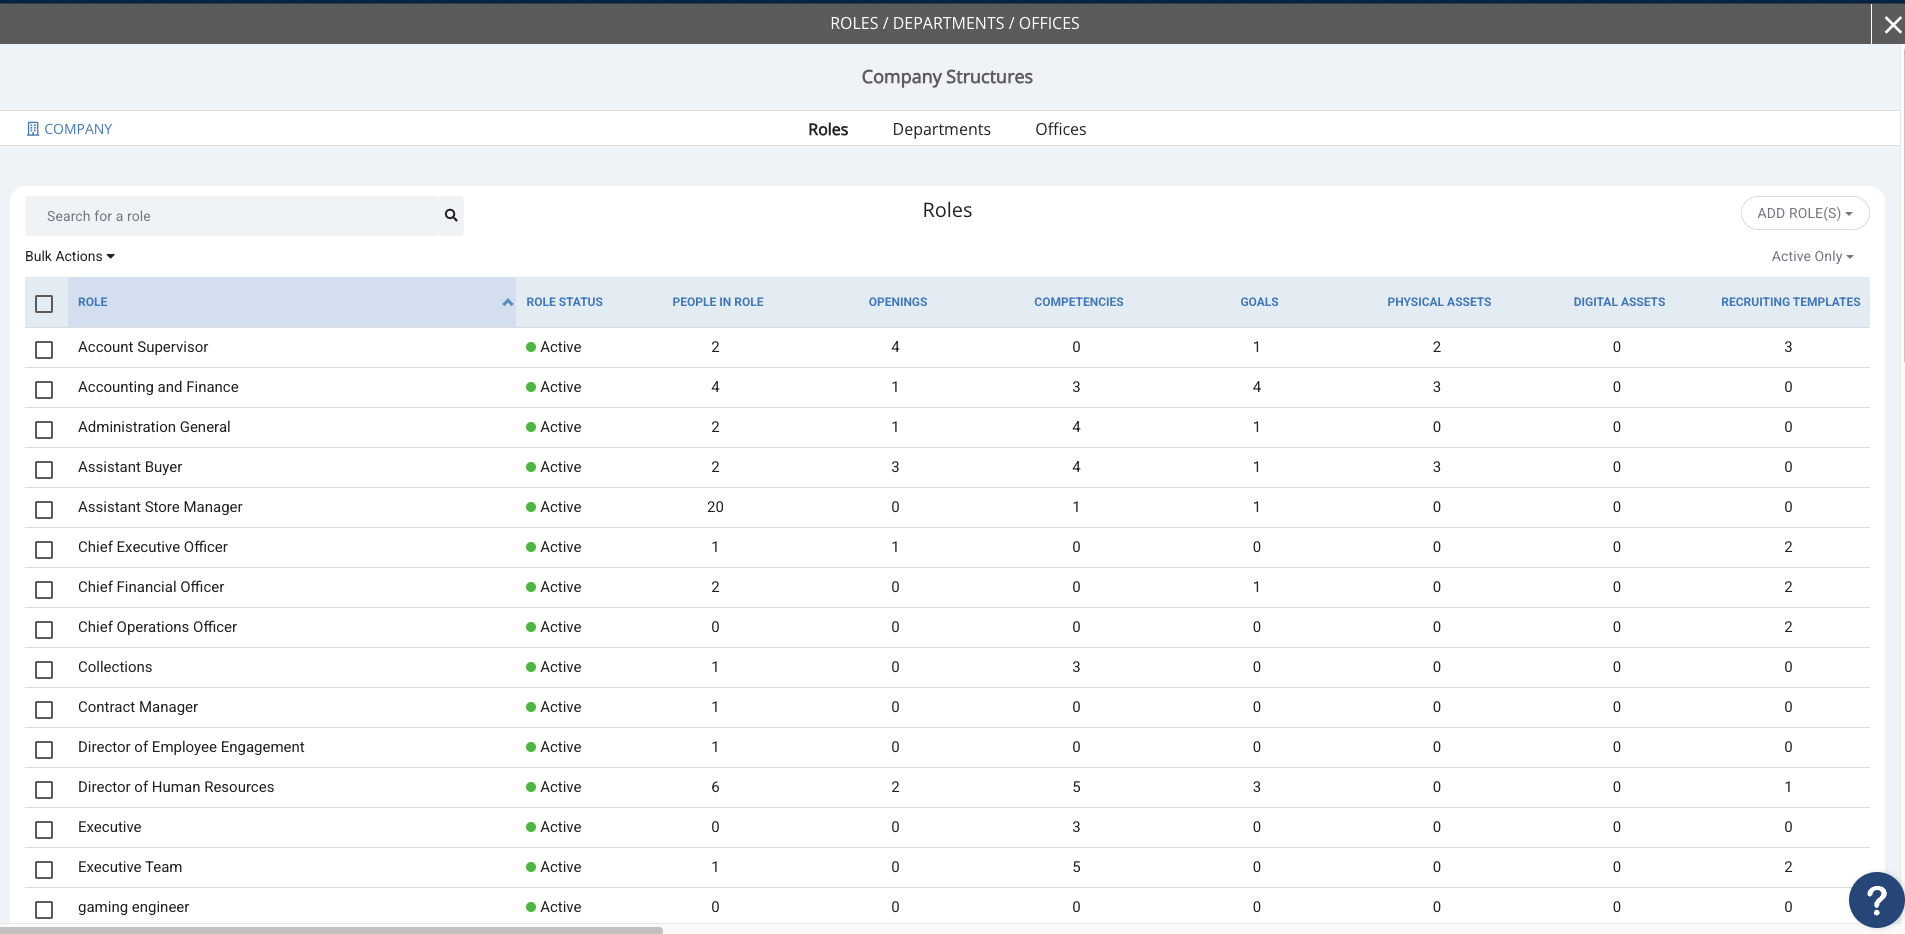The height and width of the screenshot is (934, 1905).
Task: Open the Bulk Actions dropdown
Action: point(70,256)
